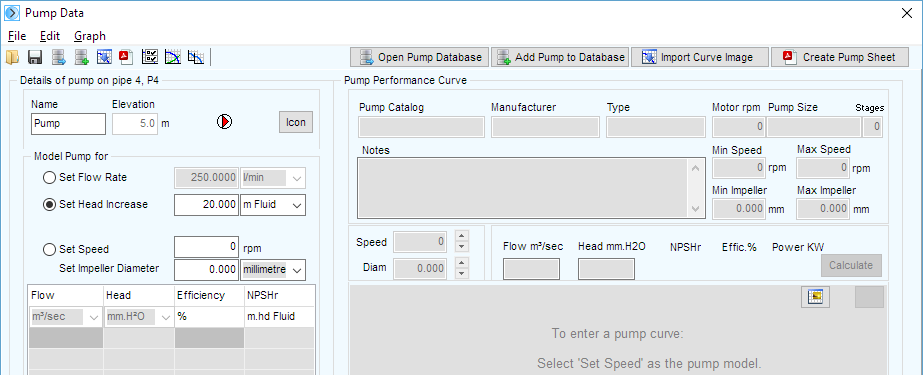Click the Set Speed rpm value field
923x375 pixels.
pyautogui.click(x=207, y=247)
